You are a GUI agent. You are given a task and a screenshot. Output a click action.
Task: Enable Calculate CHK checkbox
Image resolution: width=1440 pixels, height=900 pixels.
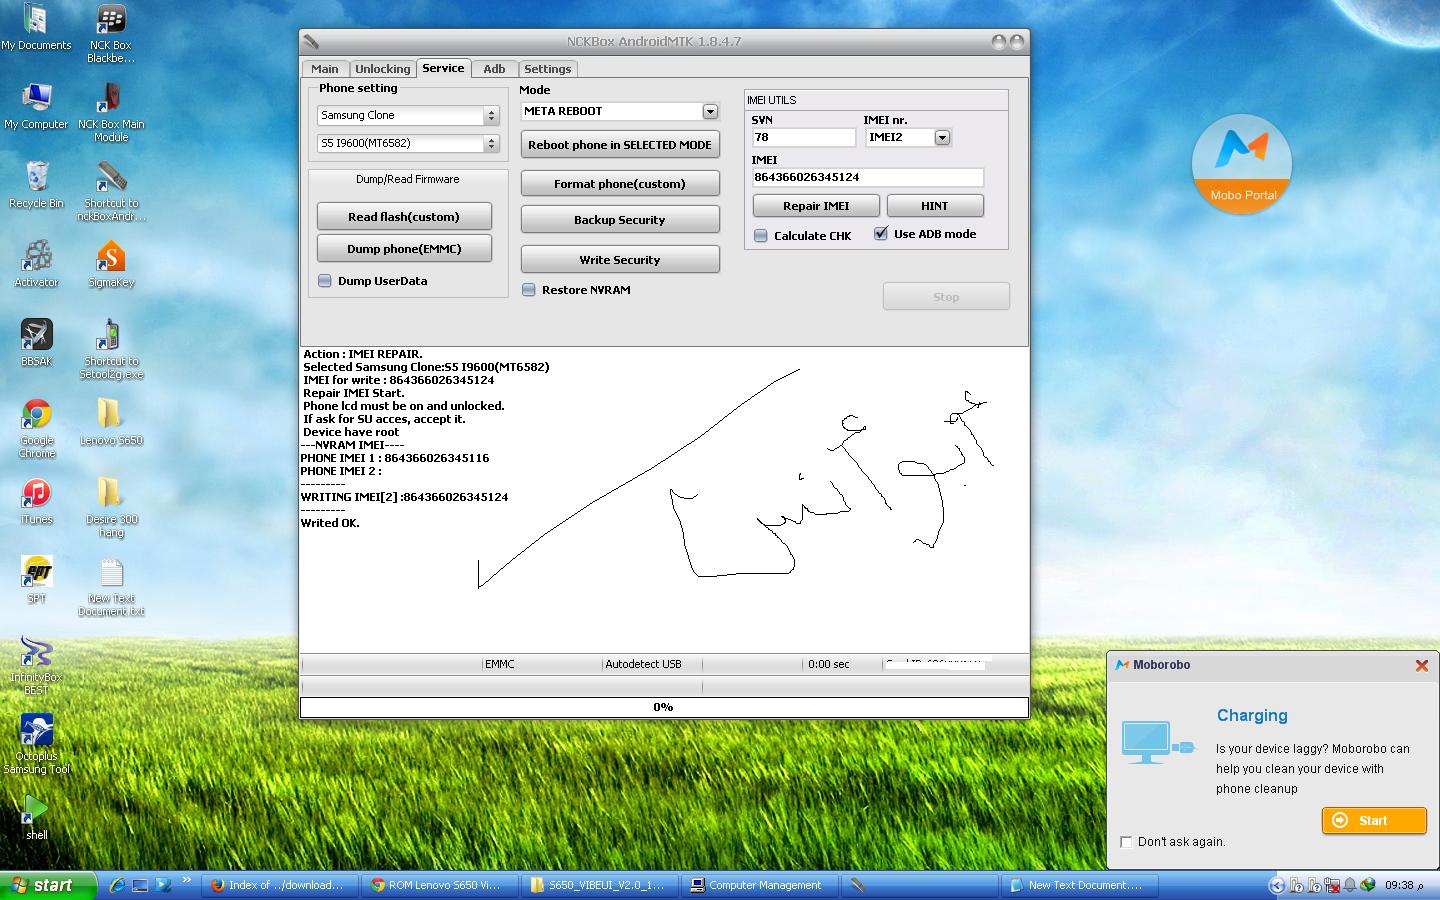761,236
